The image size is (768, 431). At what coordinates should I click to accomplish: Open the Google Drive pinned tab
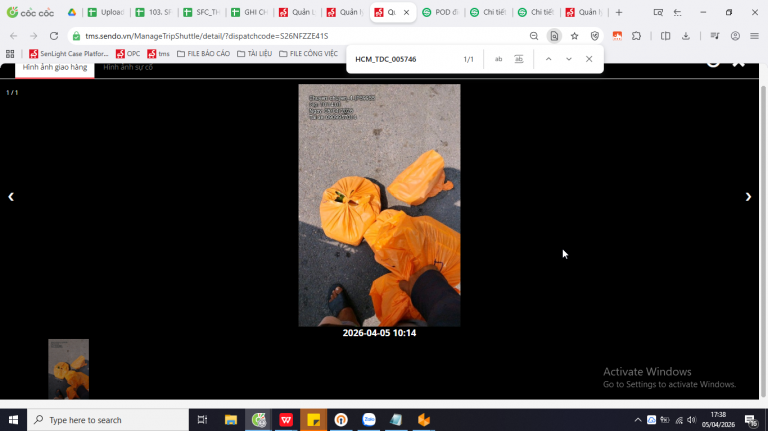coord(72,12)
